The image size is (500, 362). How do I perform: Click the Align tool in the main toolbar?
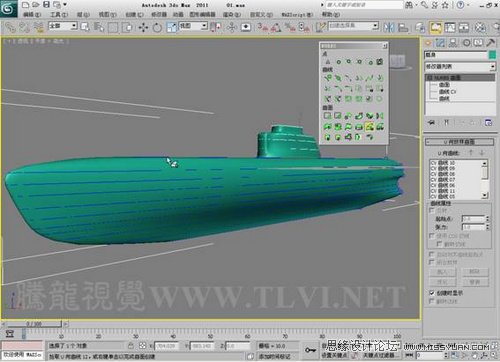coord(403,27)
